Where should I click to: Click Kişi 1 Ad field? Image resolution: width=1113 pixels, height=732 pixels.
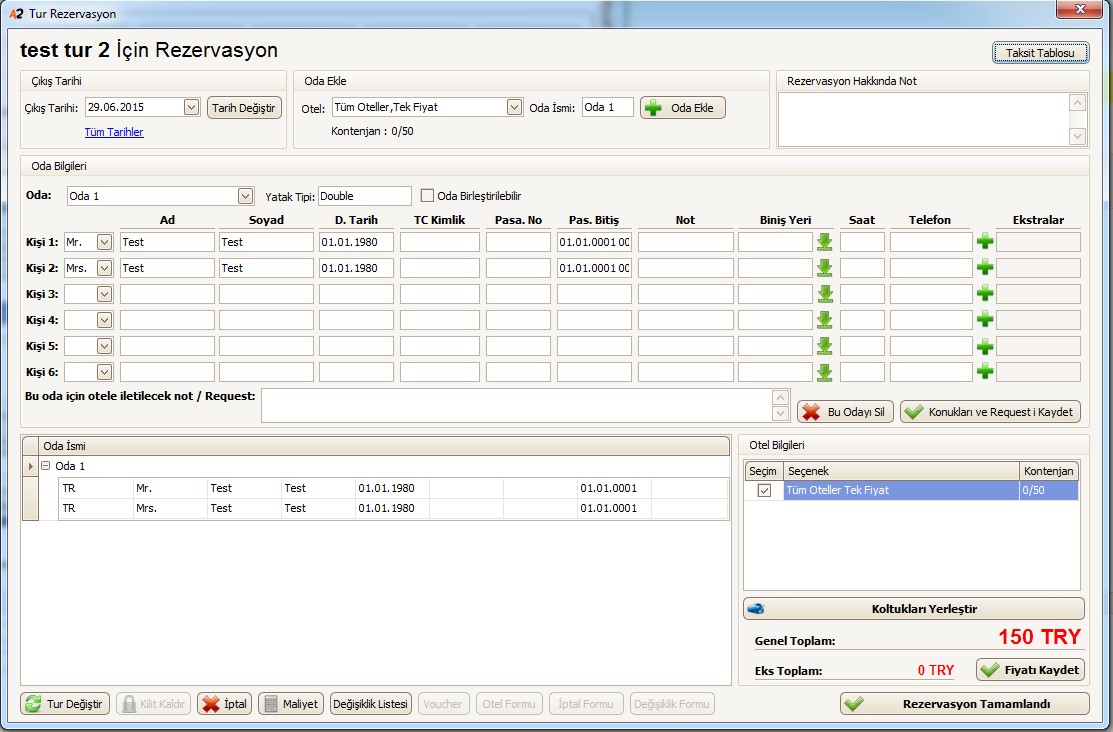click(x=167, y=242)
